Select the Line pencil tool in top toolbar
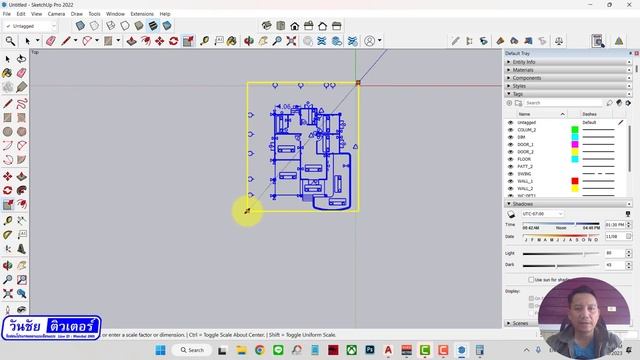This screenshot has height=360, width=640. [66, 41]
